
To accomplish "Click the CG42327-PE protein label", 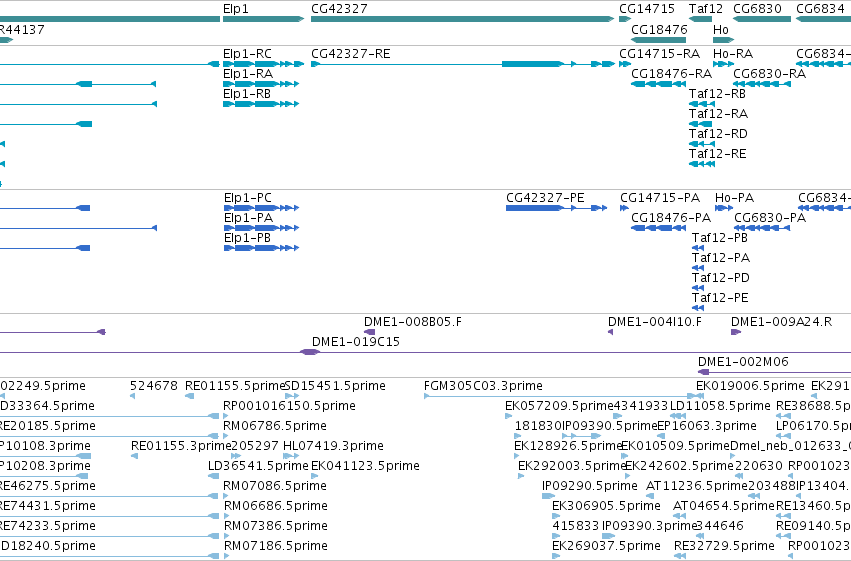I will (545, 197).
